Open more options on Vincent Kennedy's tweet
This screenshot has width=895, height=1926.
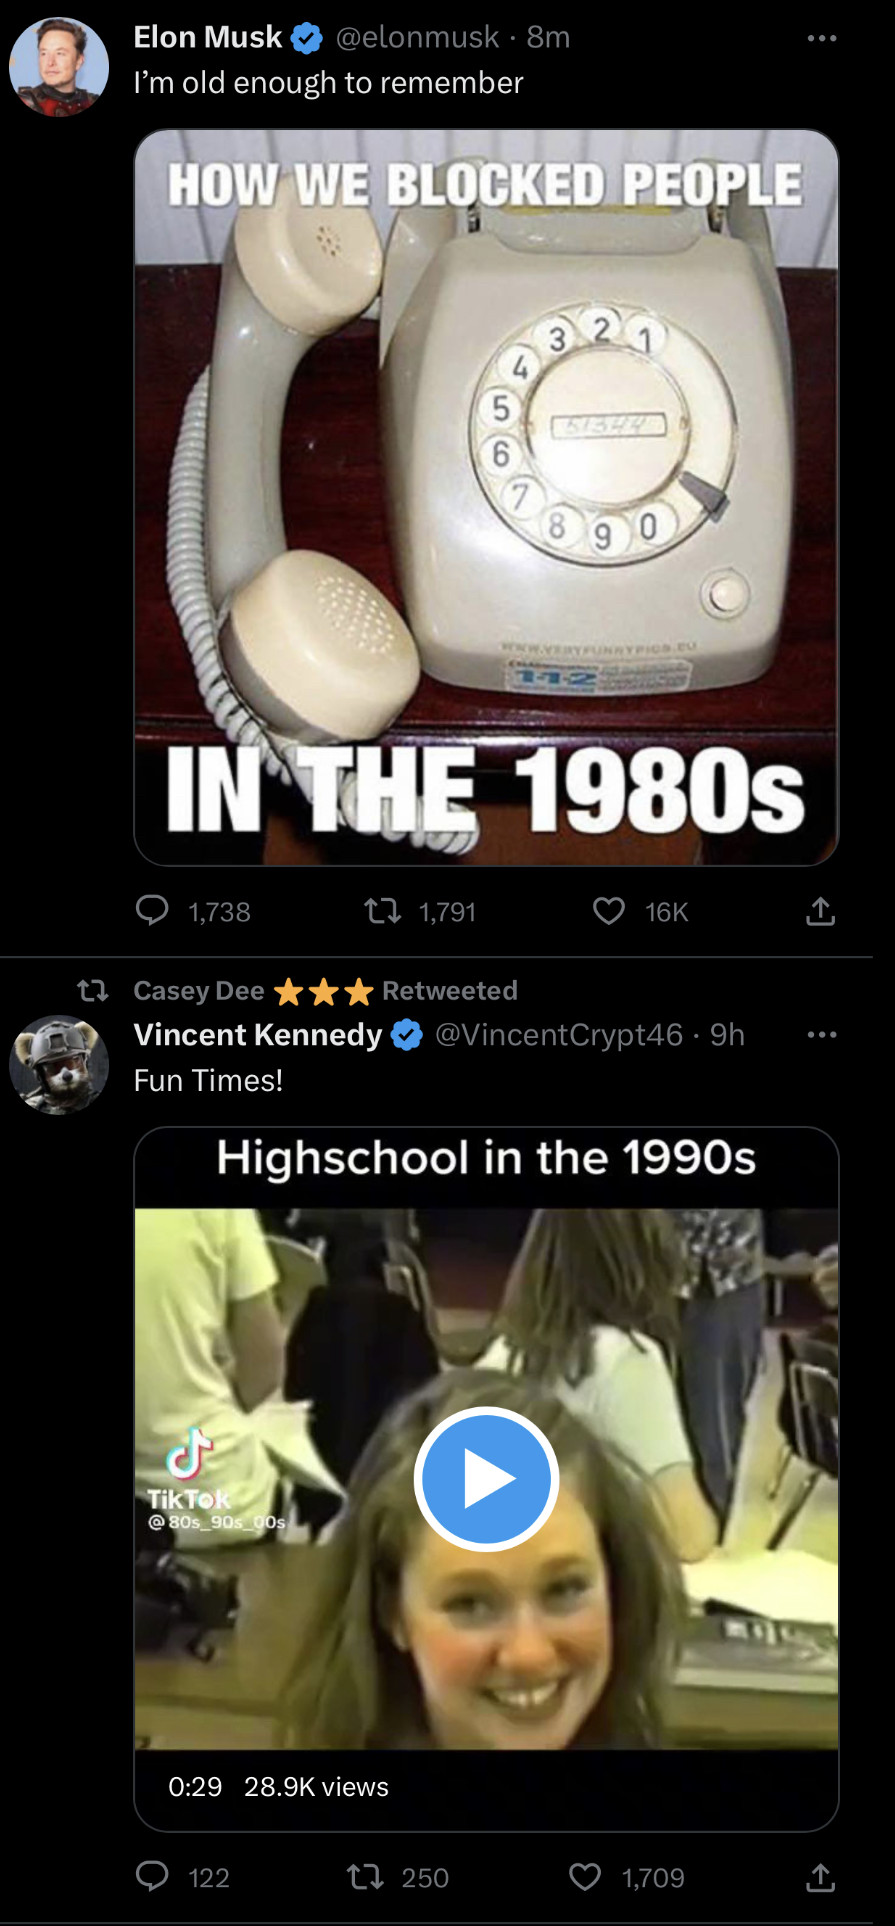click(821, 1034)
